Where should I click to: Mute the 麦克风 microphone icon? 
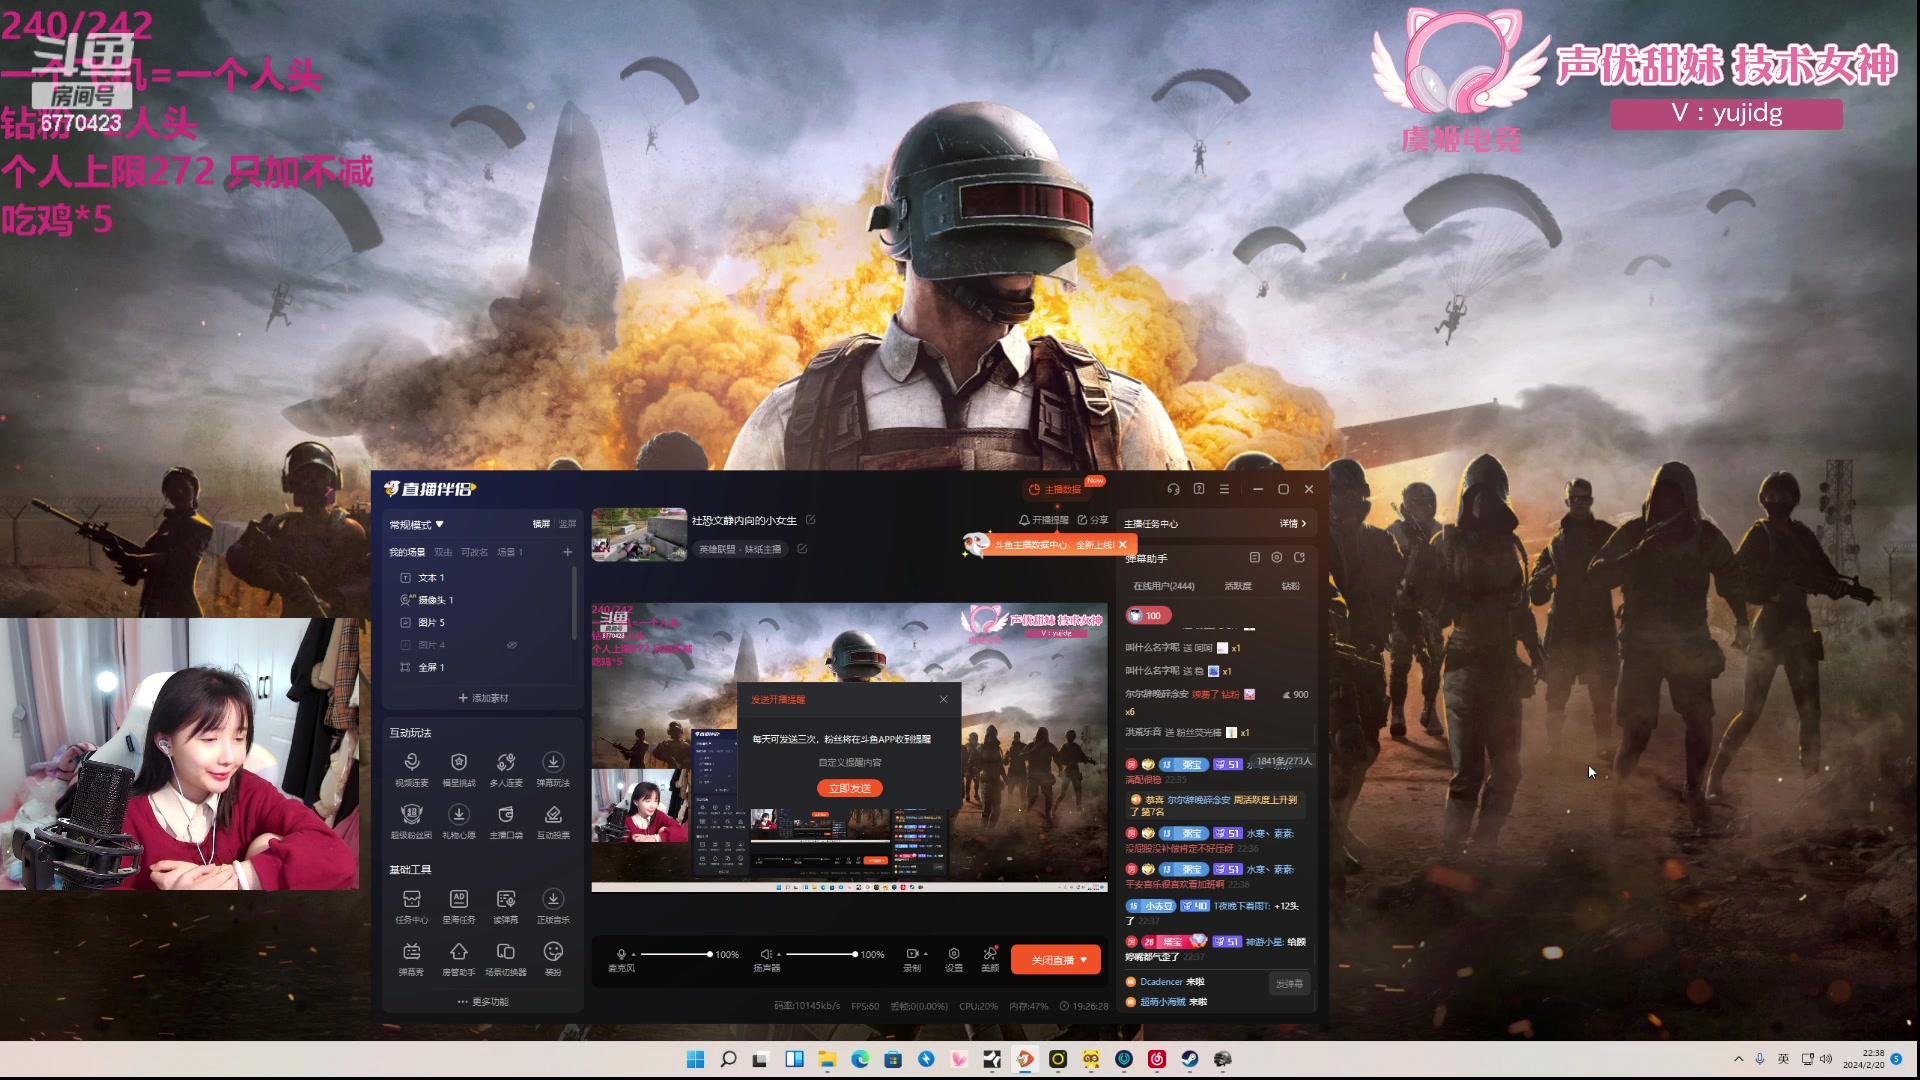pyautogui.click(x=621, y=955)
